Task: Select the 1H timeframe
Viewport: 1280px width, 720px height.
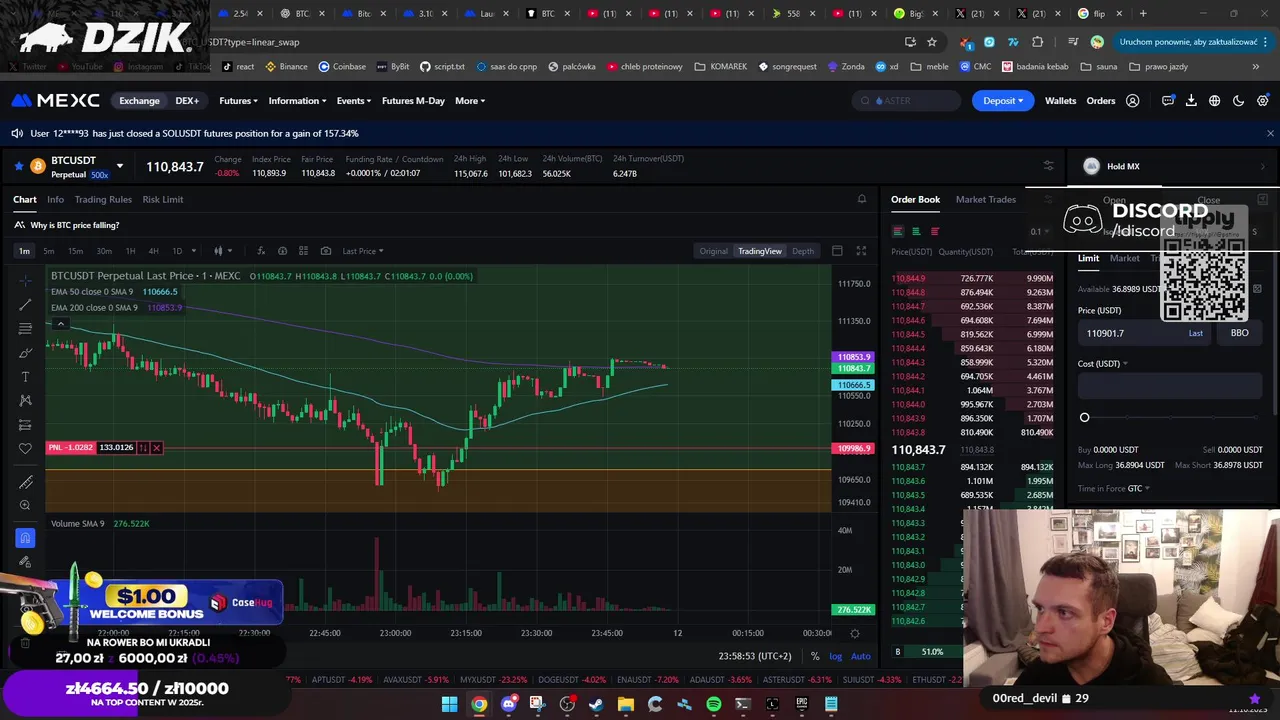Action: click(130, 251)
